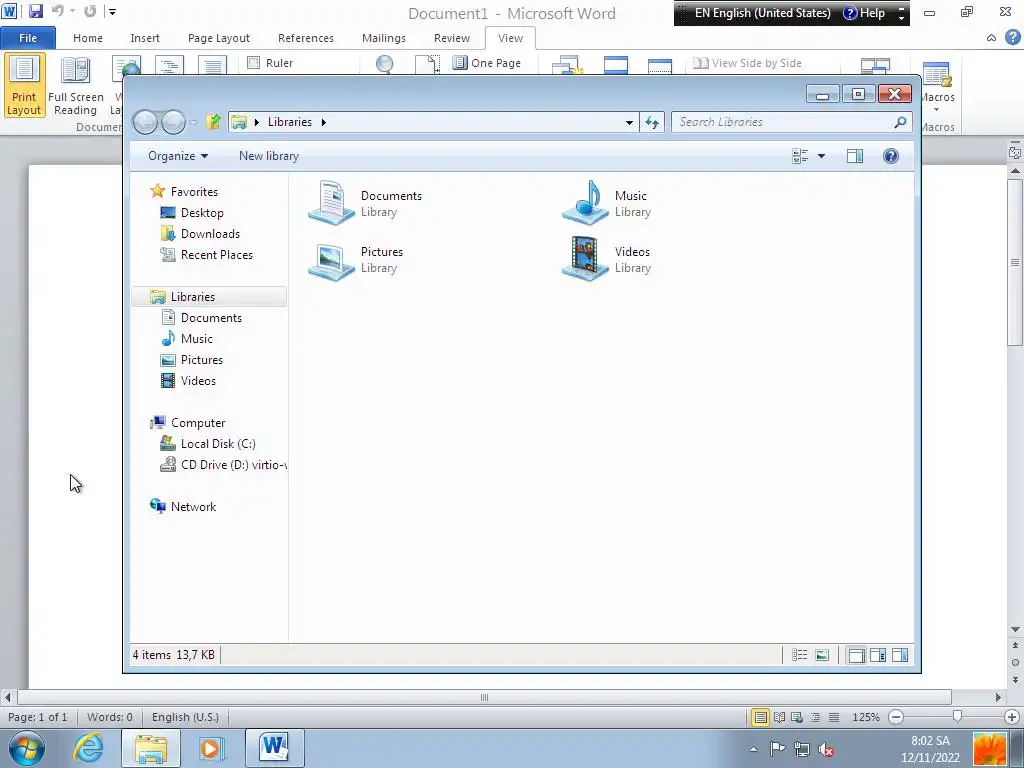Open the recent locations dropdown near back buttons

pyautogui.click(x=193, y=122)
